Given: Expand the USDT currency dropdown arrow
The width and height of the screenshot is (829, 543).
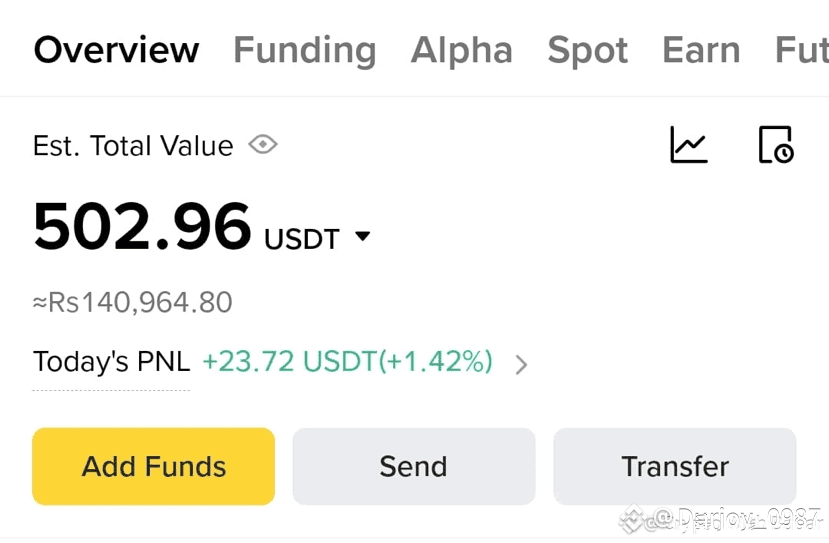Looking at the screenshot, I should (363, 237).
